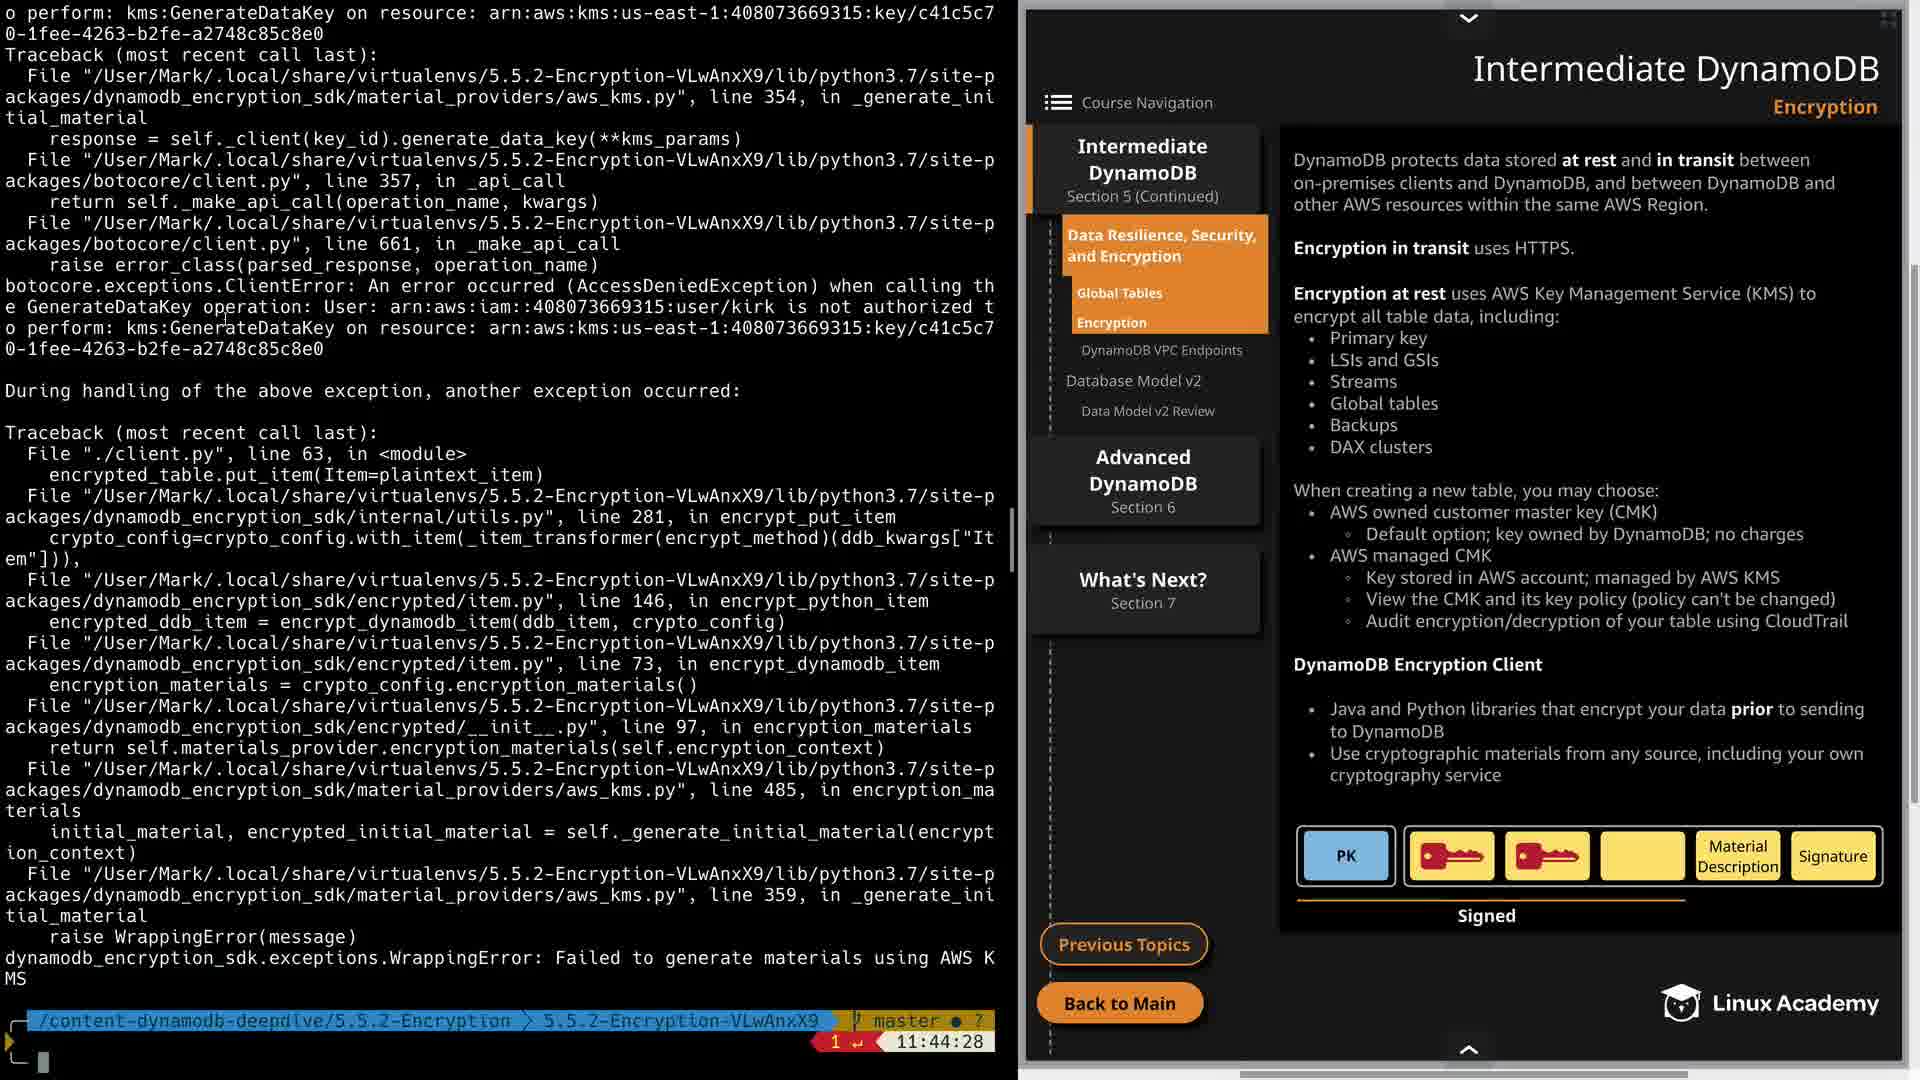Expand bottom panel with up chevron
Image resolution: width=1920 pixels, height=1080 pixels.
(x=1468, y=1049)
